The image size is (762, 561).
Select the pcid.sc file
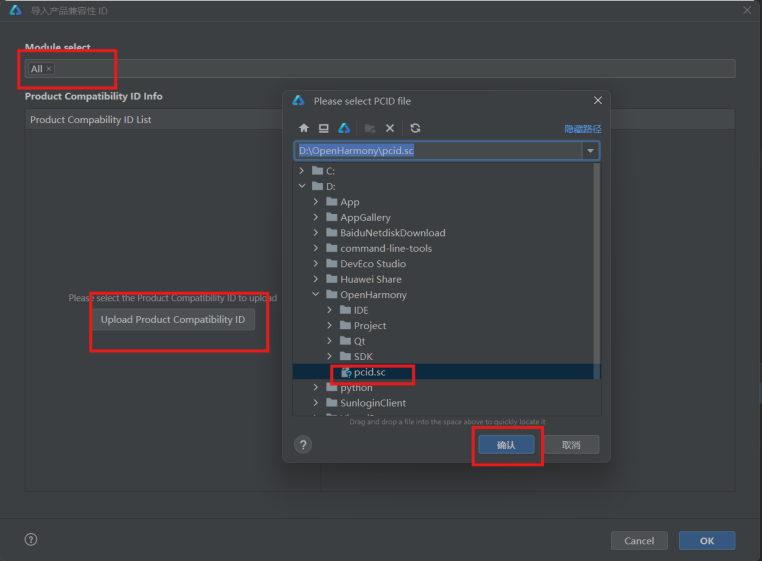369,373
